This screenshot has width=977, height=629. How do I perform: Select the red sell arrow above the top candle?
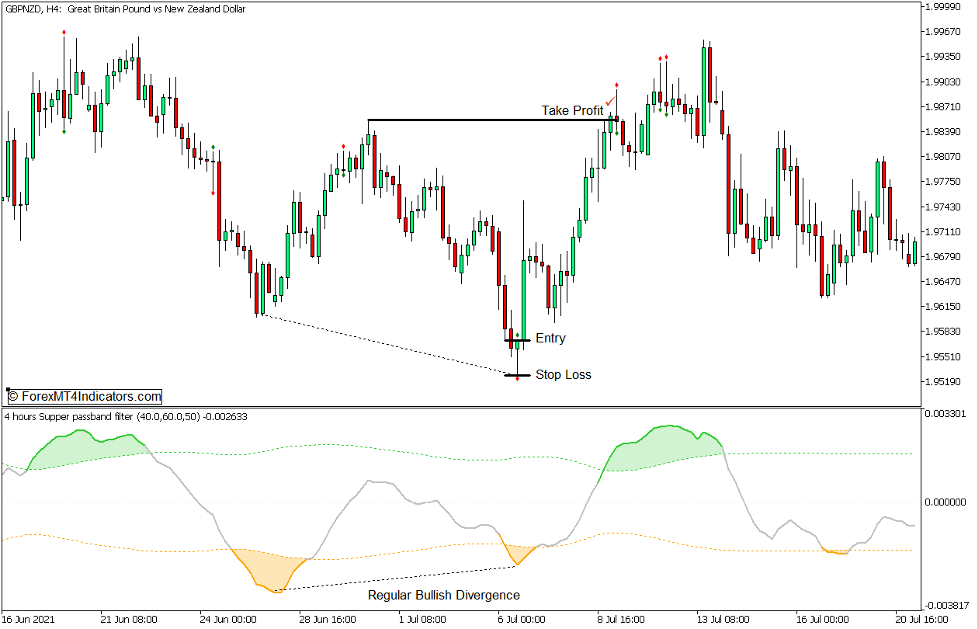(x=66, y=31)
